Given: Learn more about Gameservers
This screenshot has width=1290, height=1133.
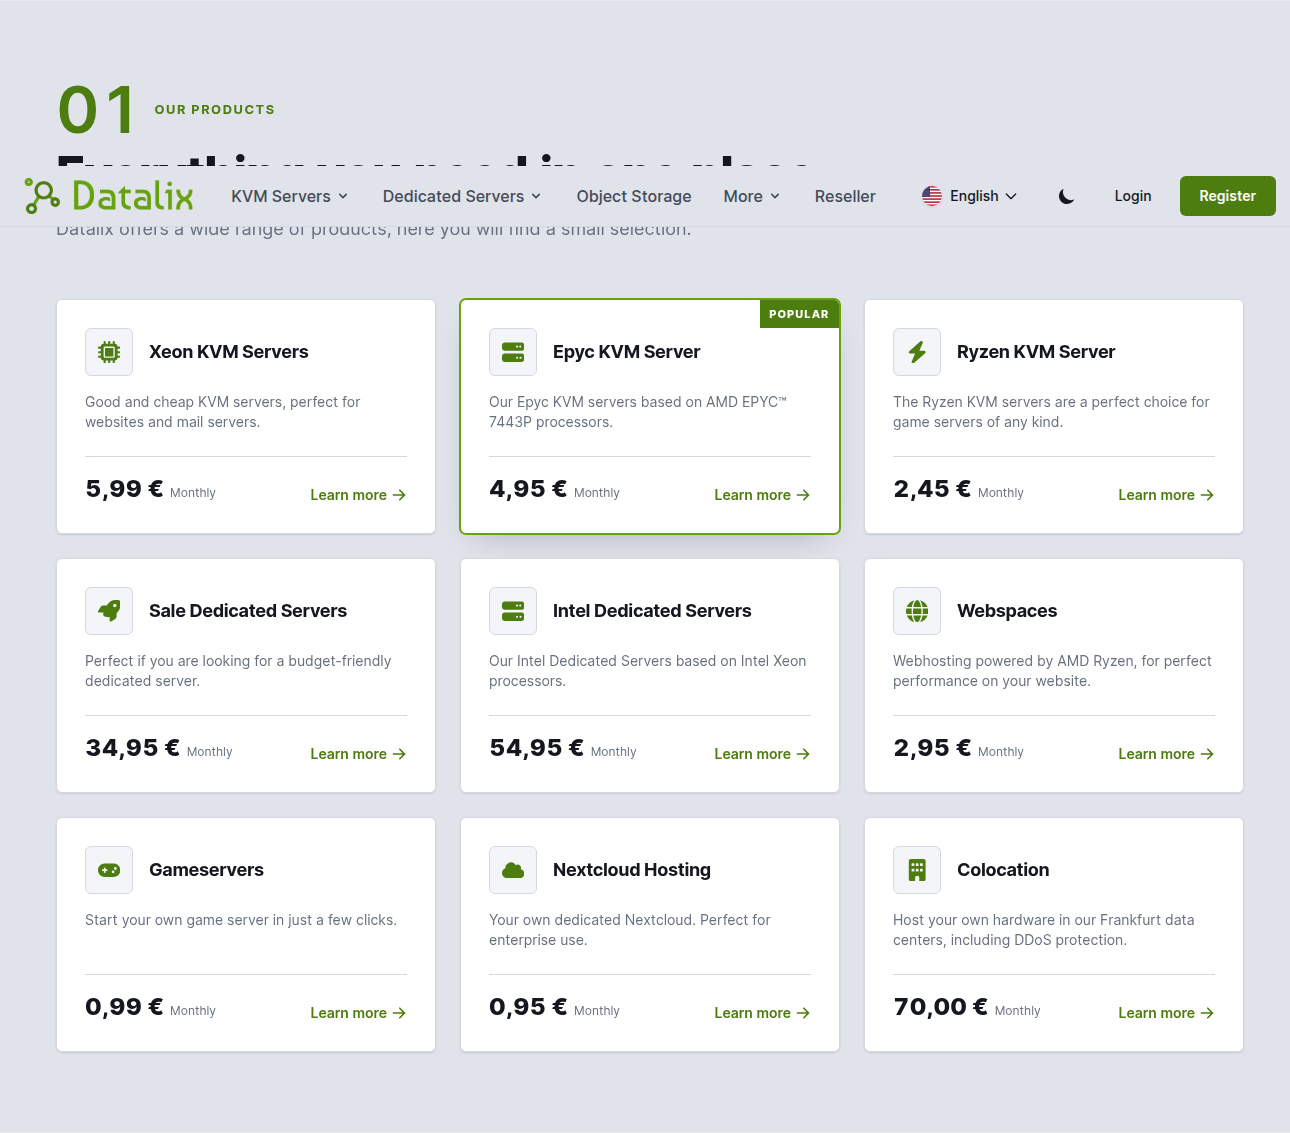Looking at the screenshot, I should tap(358, 1013).
